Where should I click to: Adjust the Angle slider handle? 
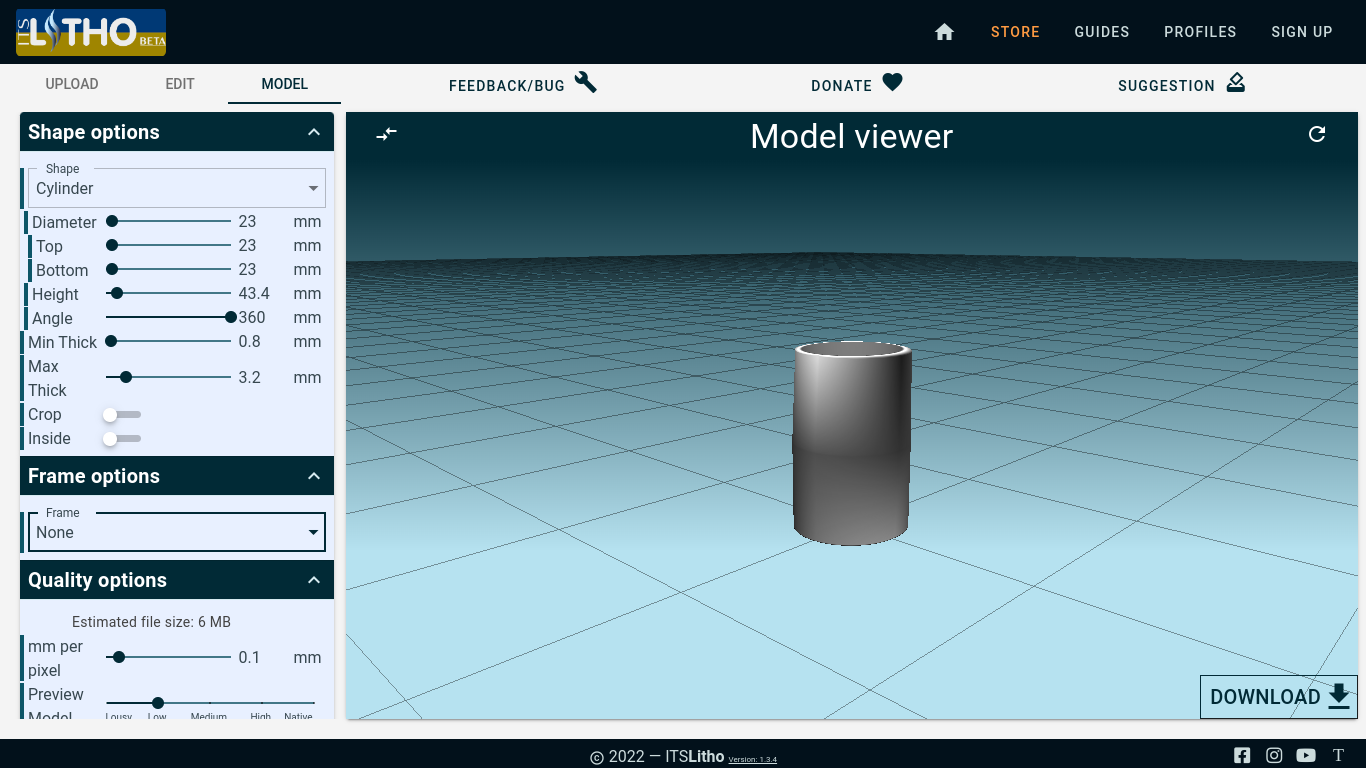(231, 317)
